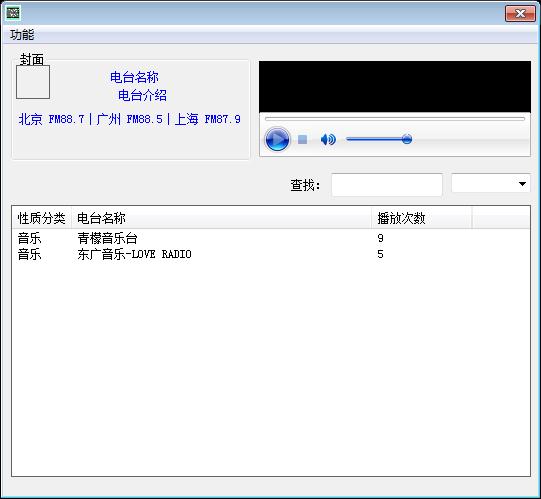Click the volume slider knob
The width and height of the screenshot is (541, 499).
coord(407,139)
